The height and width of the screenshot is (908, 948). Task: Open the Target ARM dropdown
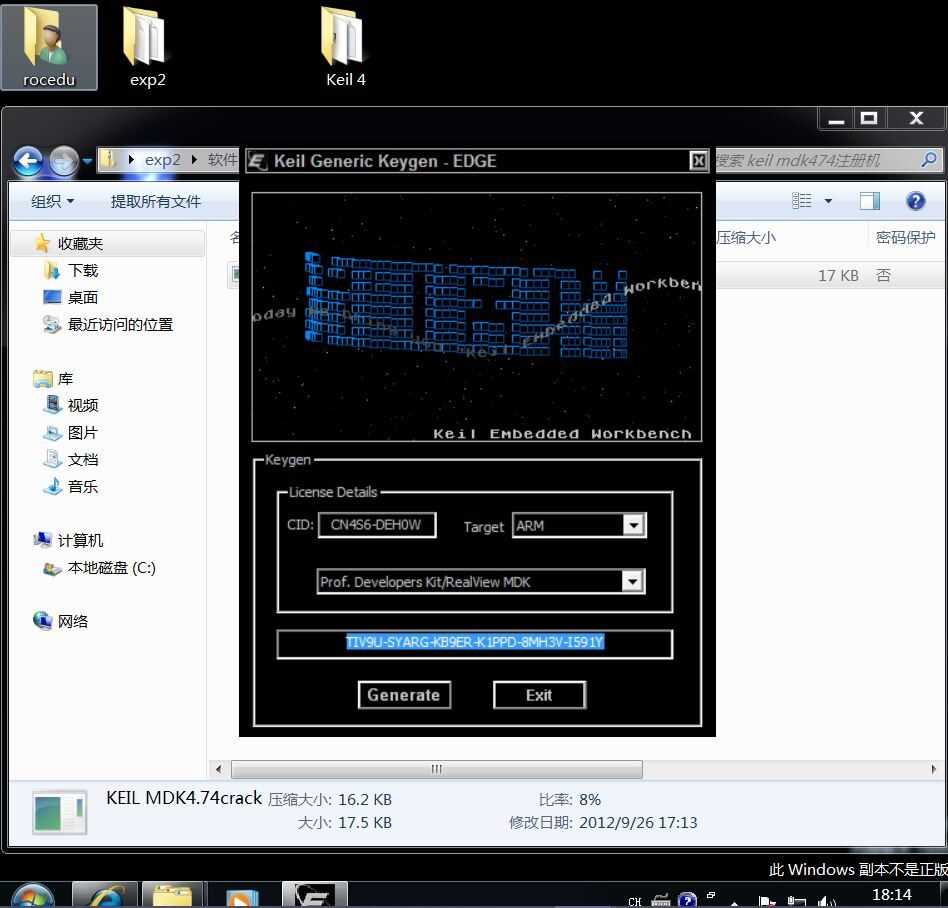tap(633, 525)
